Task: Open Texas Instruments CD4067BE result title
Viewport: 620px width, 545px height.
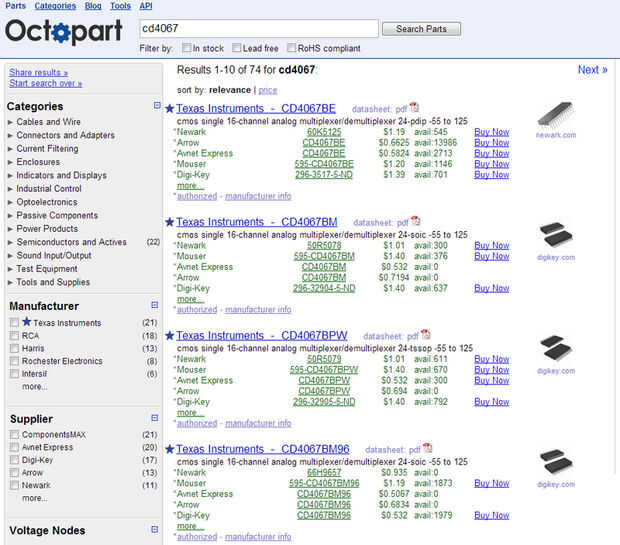Action: point(256,108)
